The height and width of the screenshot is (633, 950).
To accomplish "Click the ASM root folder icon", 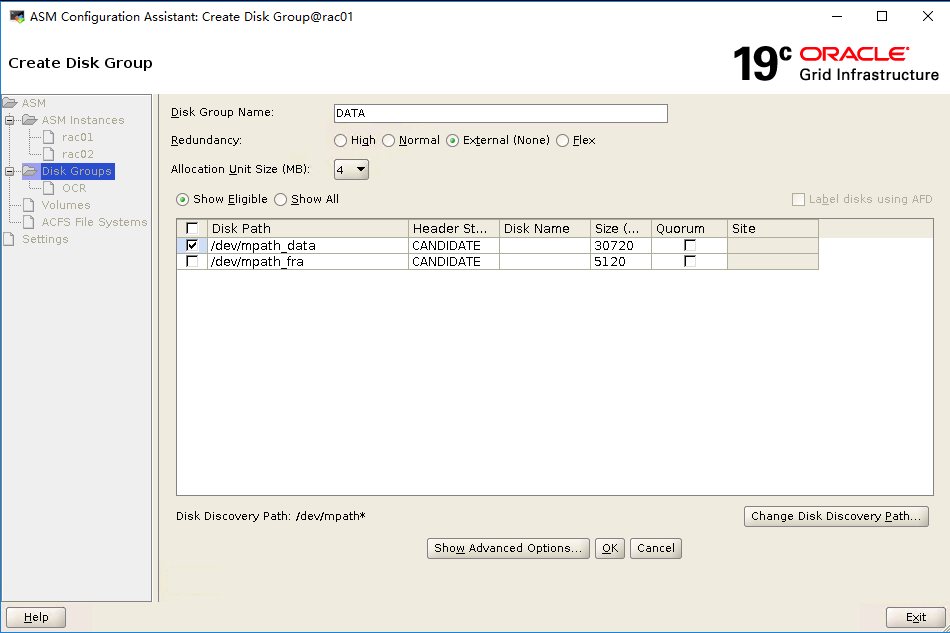I will tap(10, 103).
